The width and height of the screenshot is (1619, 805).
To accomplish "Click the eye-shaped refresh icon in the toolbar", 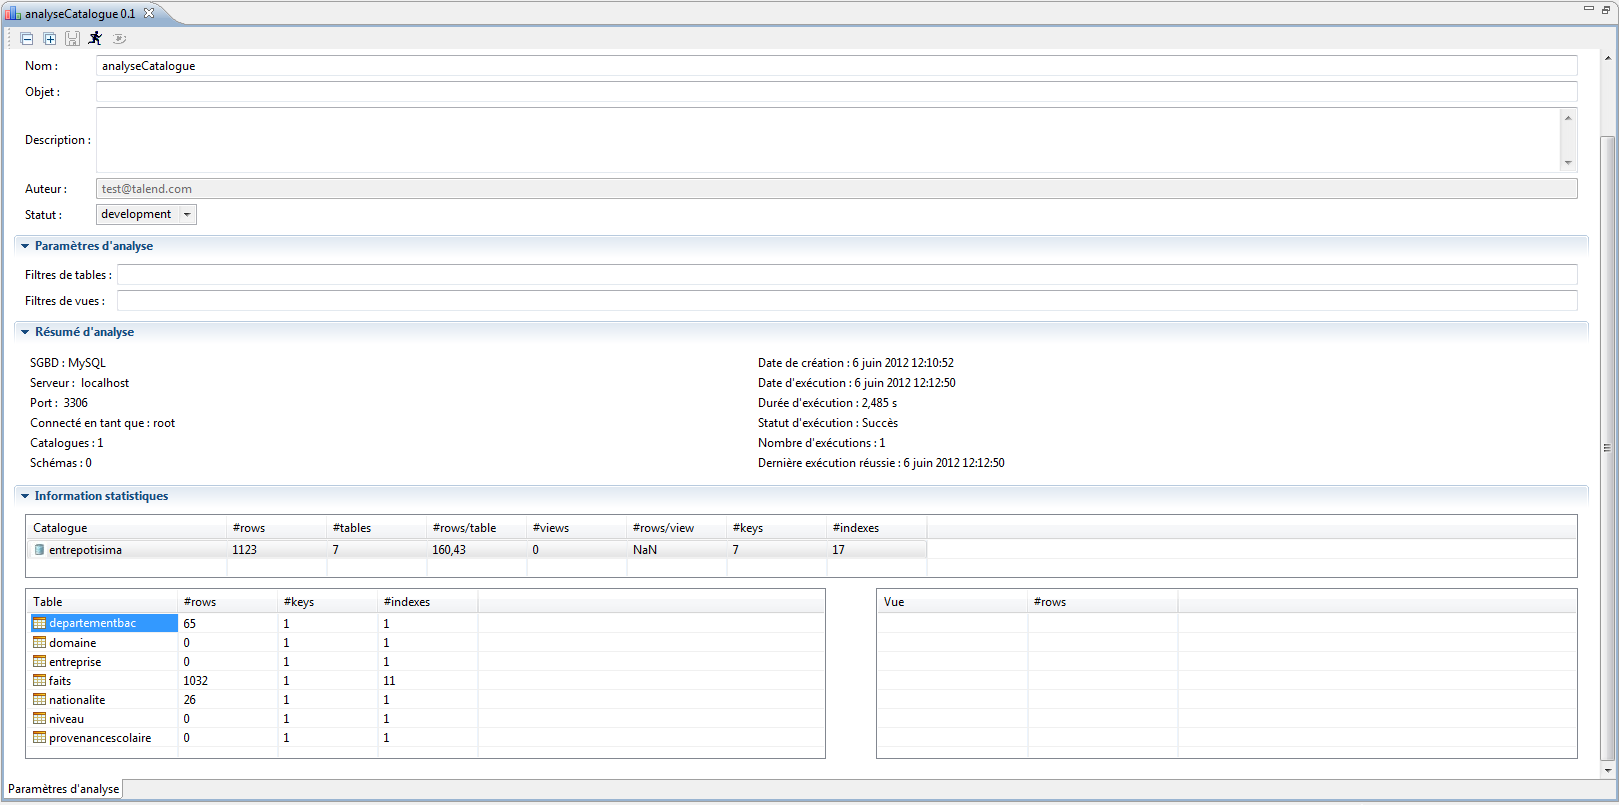I will [x=119, y=39].
